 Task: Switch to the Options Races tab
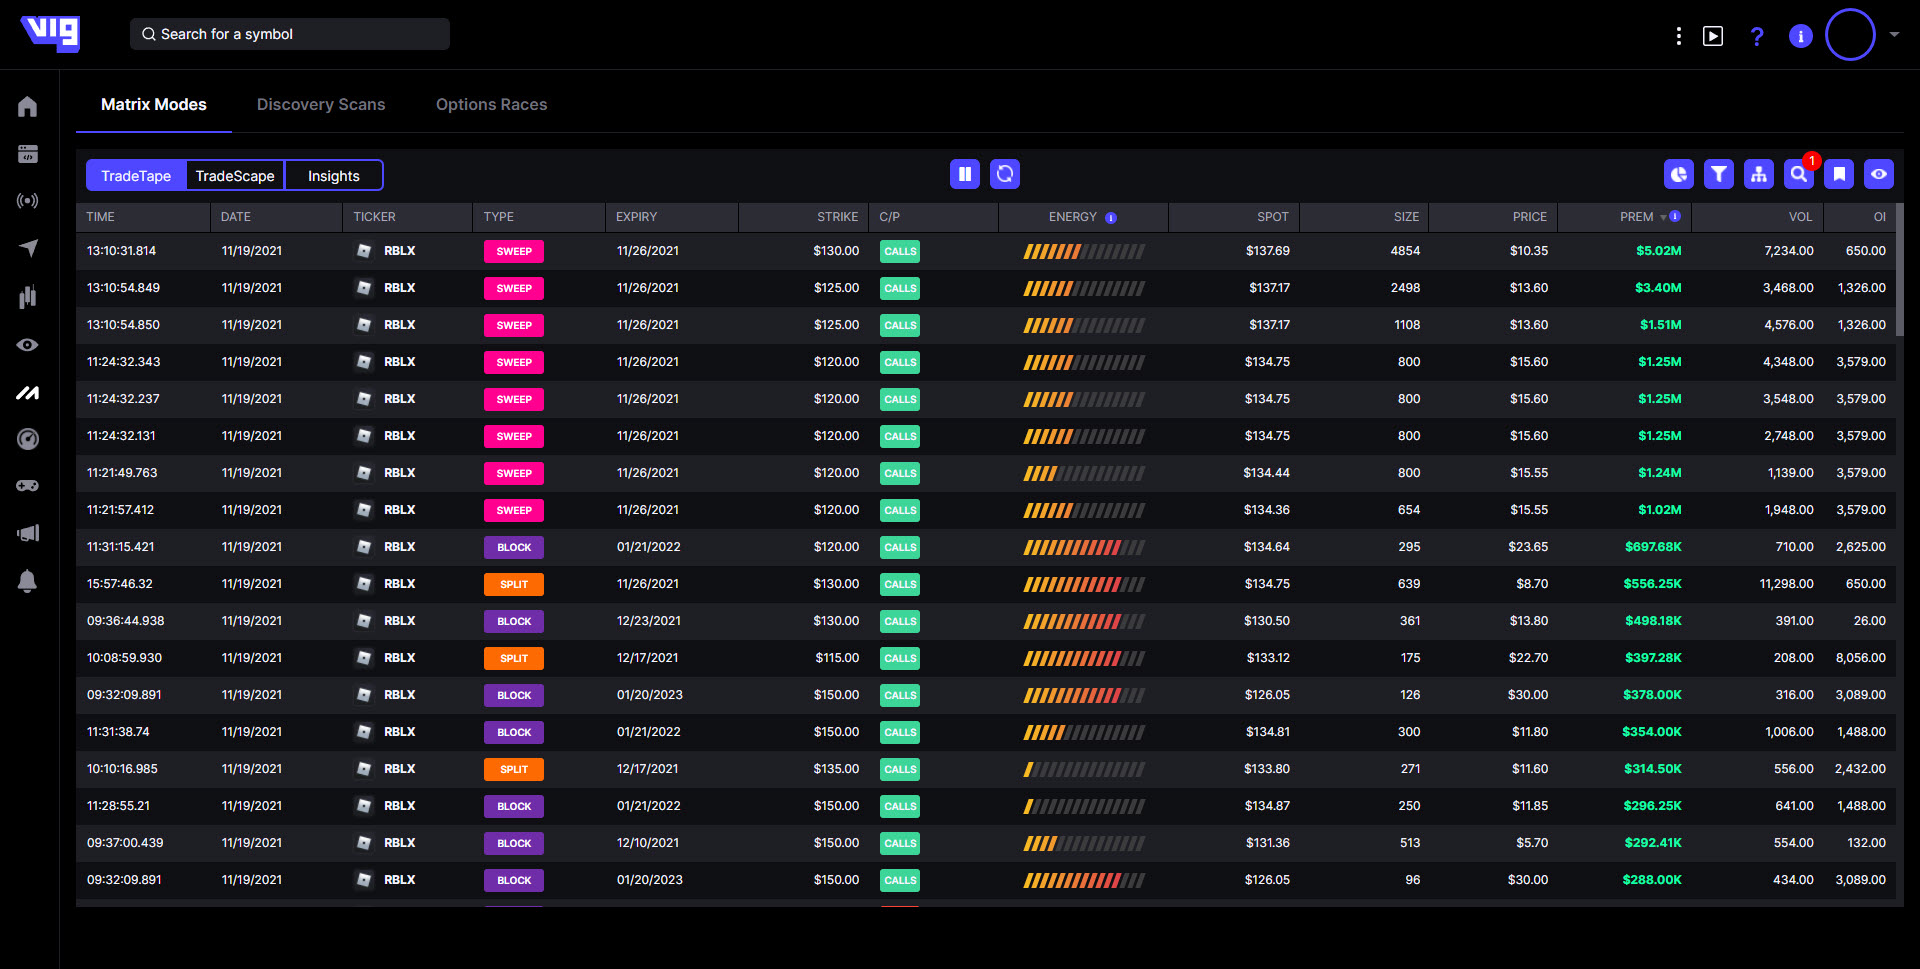[492, 104]
